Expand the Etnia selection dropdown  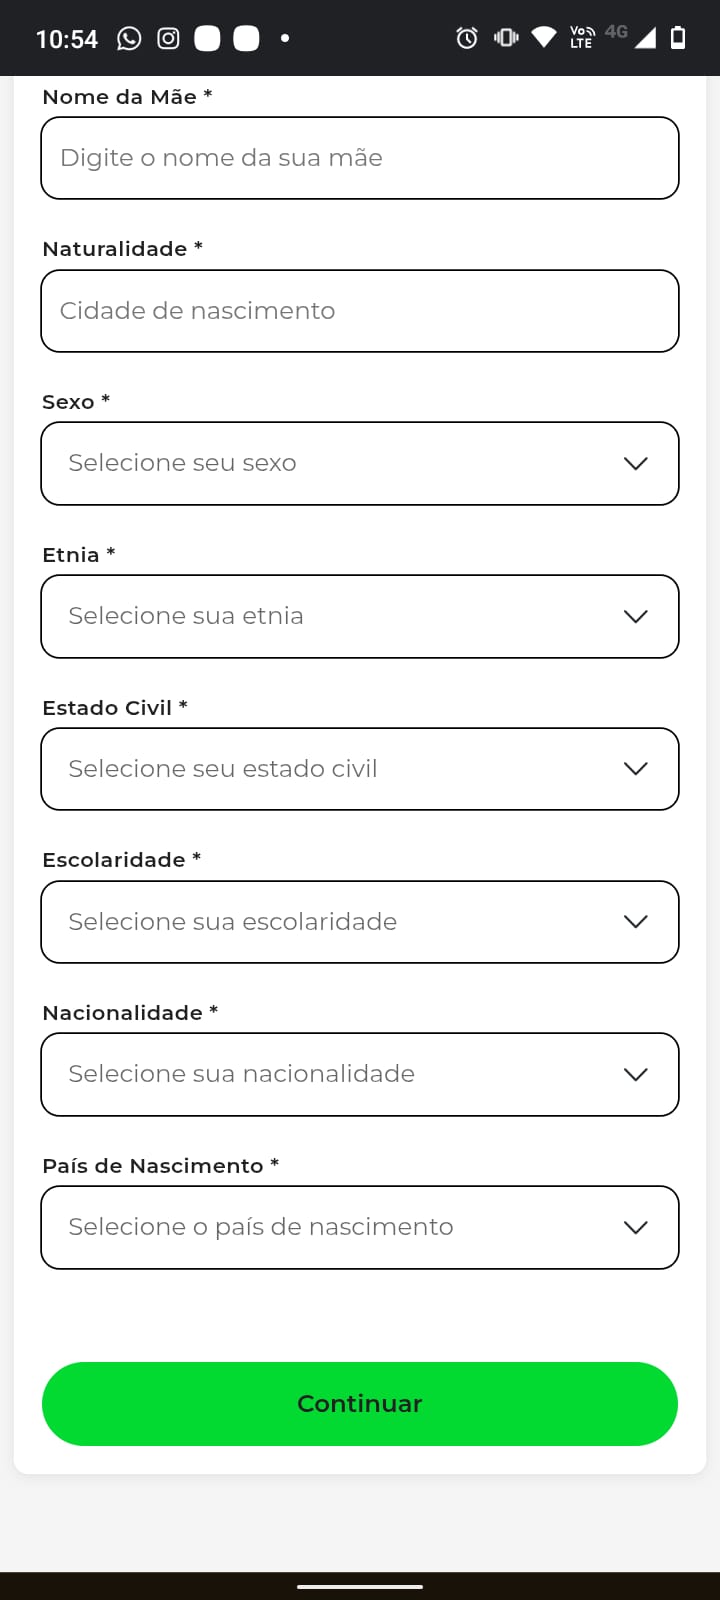(360, 617)
